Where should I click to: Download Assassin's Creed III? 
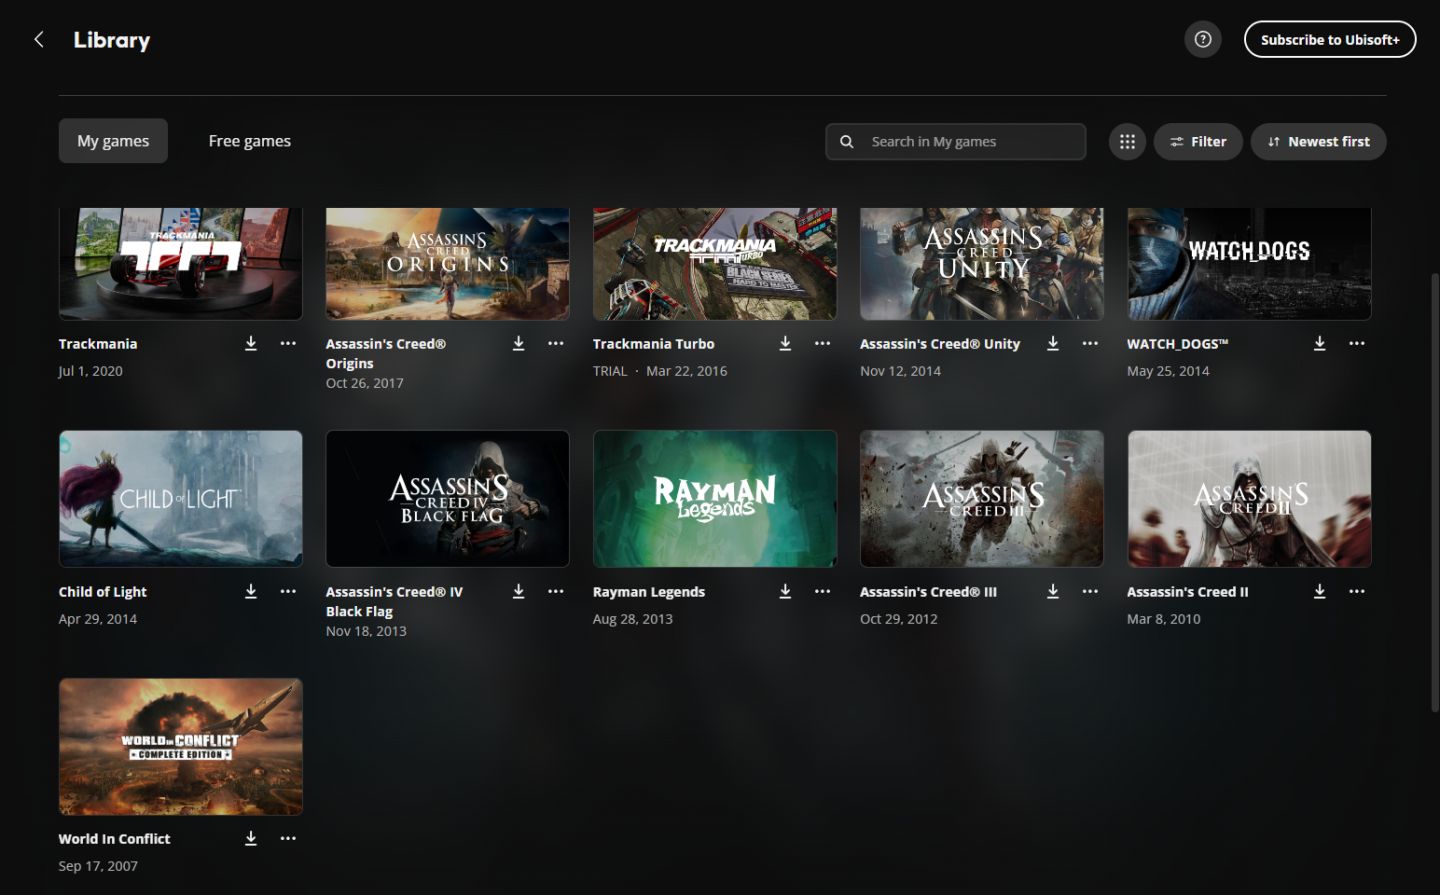(1053, 591)
